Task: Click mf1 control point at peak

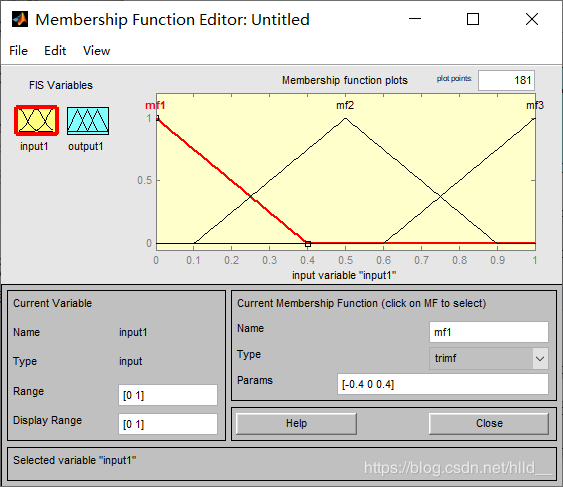Action: (x=157, y=118)
